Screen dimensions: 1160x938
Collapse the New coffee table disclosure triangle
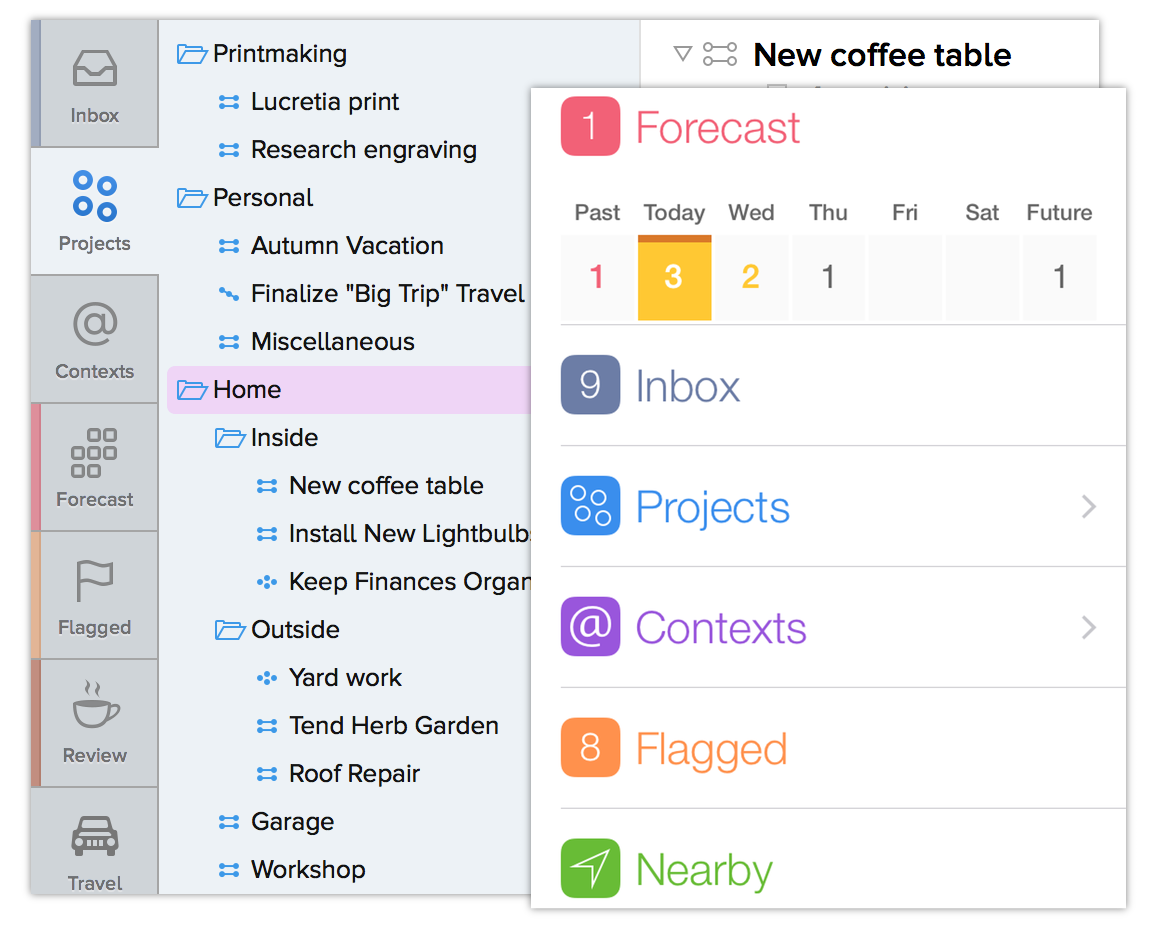click(x=682, y=54)
